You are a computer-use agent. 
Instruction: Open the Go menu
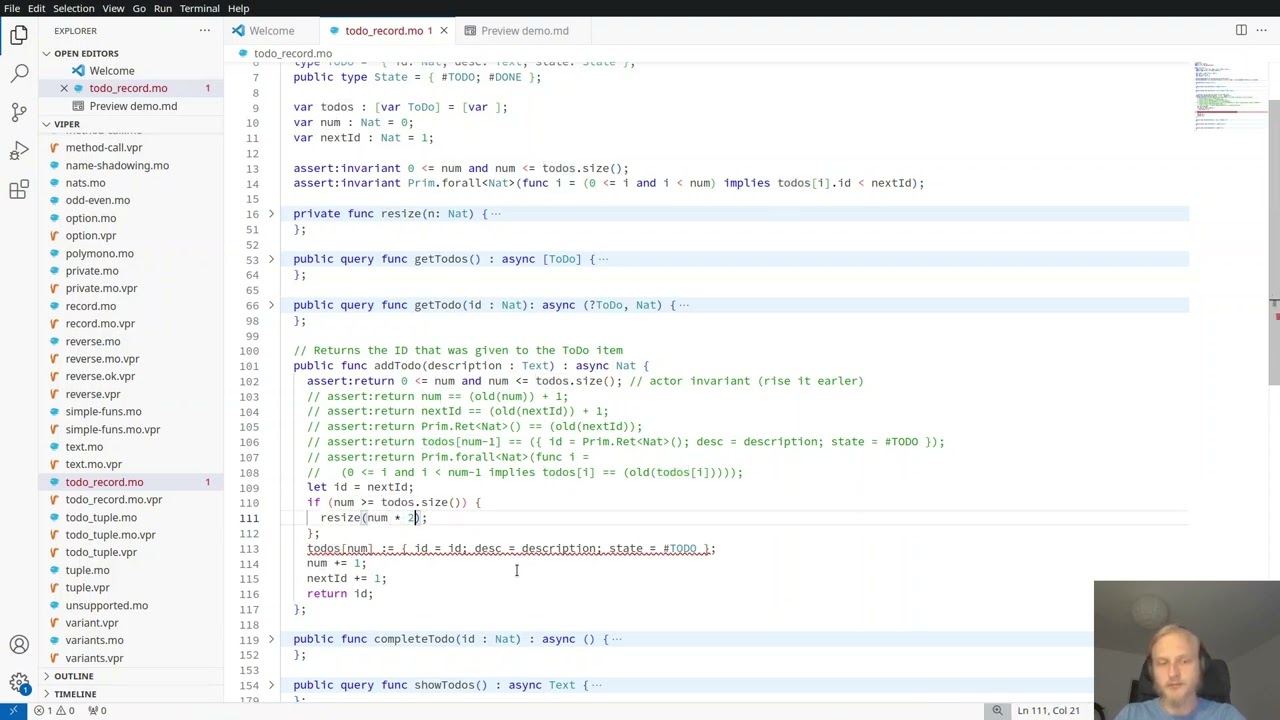pos(139,8)
